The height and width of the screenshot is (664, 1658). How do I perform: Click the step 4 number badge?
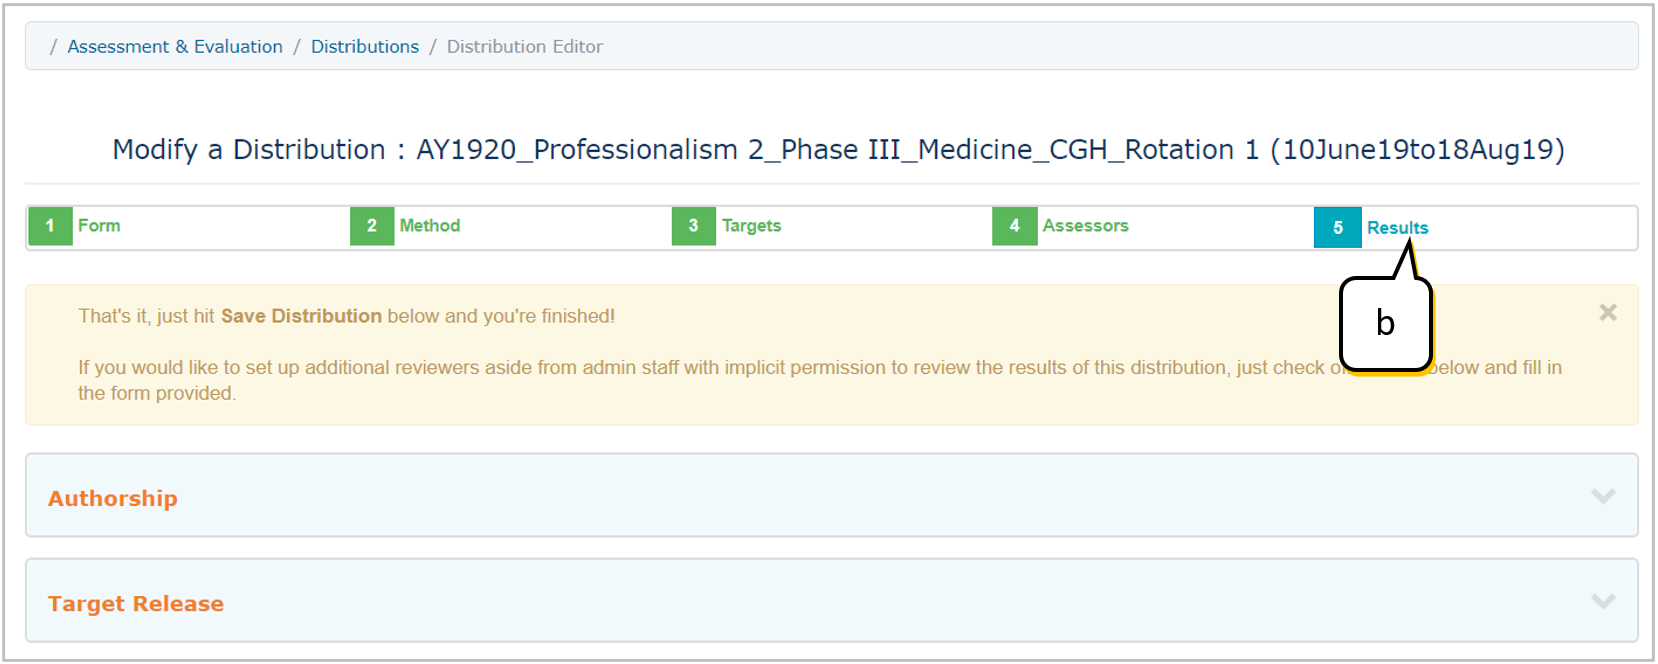click(x=1014, y=226)
